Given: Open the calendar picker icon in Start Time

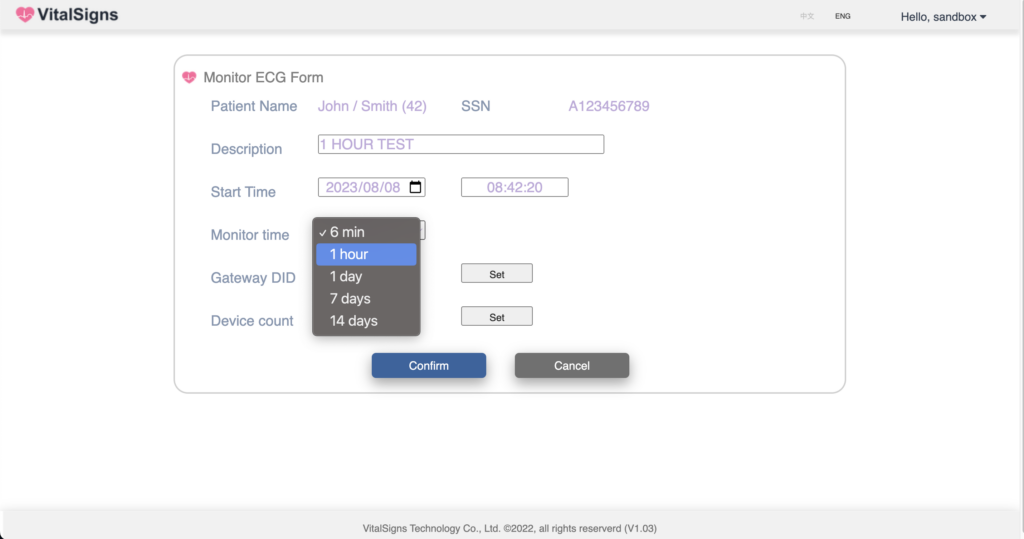Looking at the screenshot, I should [x=415, y=187].
